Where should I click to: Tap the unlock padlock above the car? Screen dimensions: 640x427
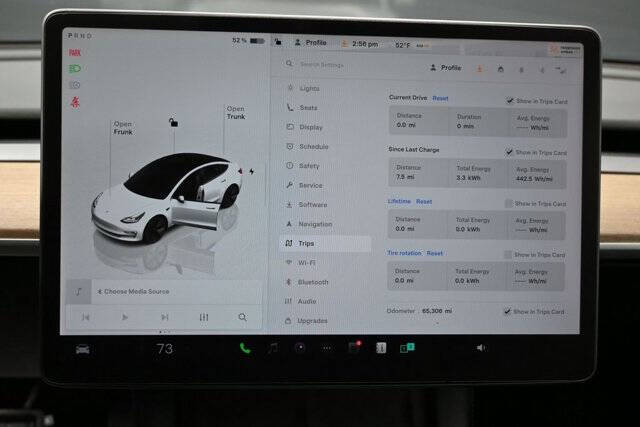[173, 122]
